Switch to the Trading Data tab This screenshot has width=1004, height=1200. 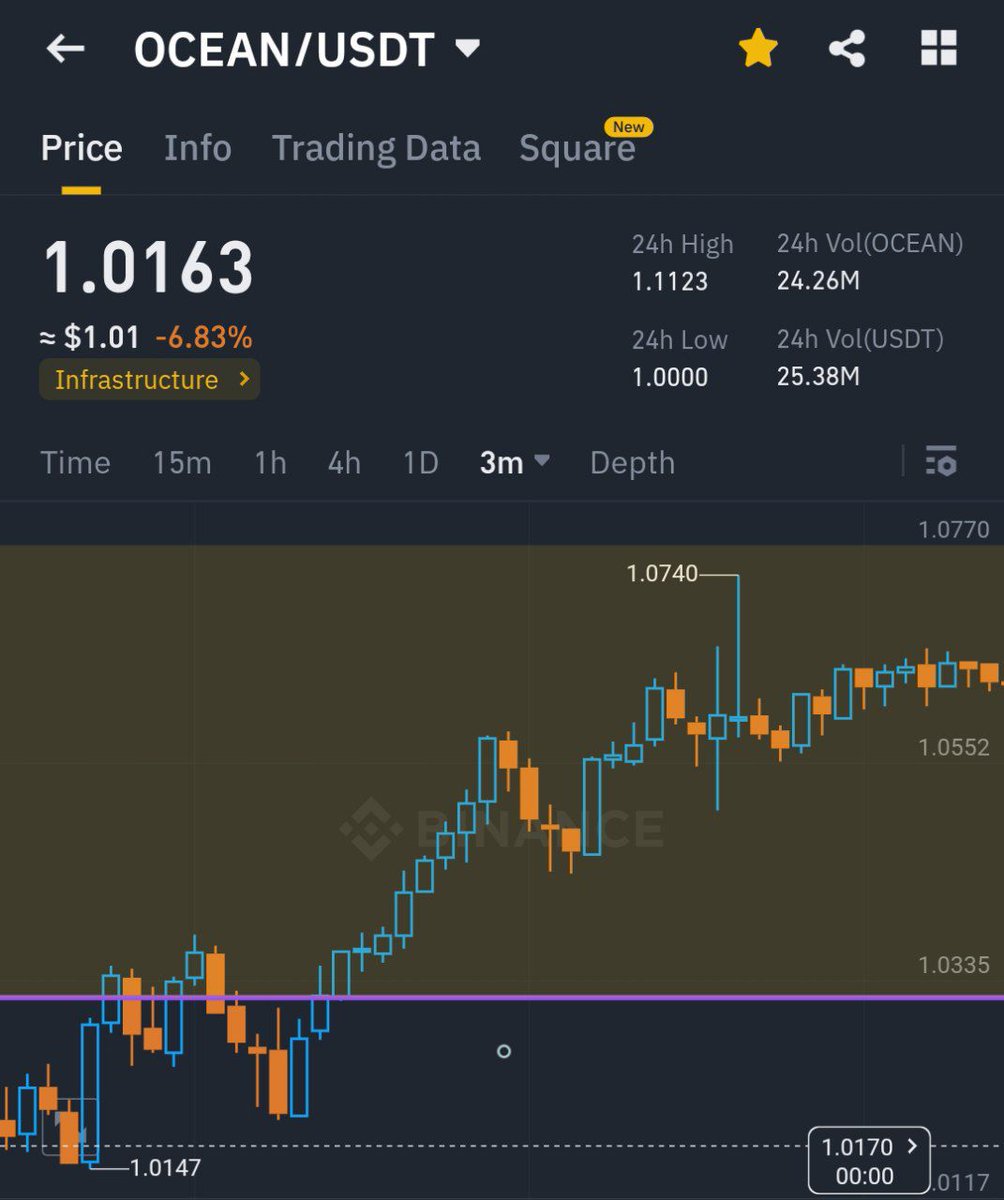coord(376,147)
